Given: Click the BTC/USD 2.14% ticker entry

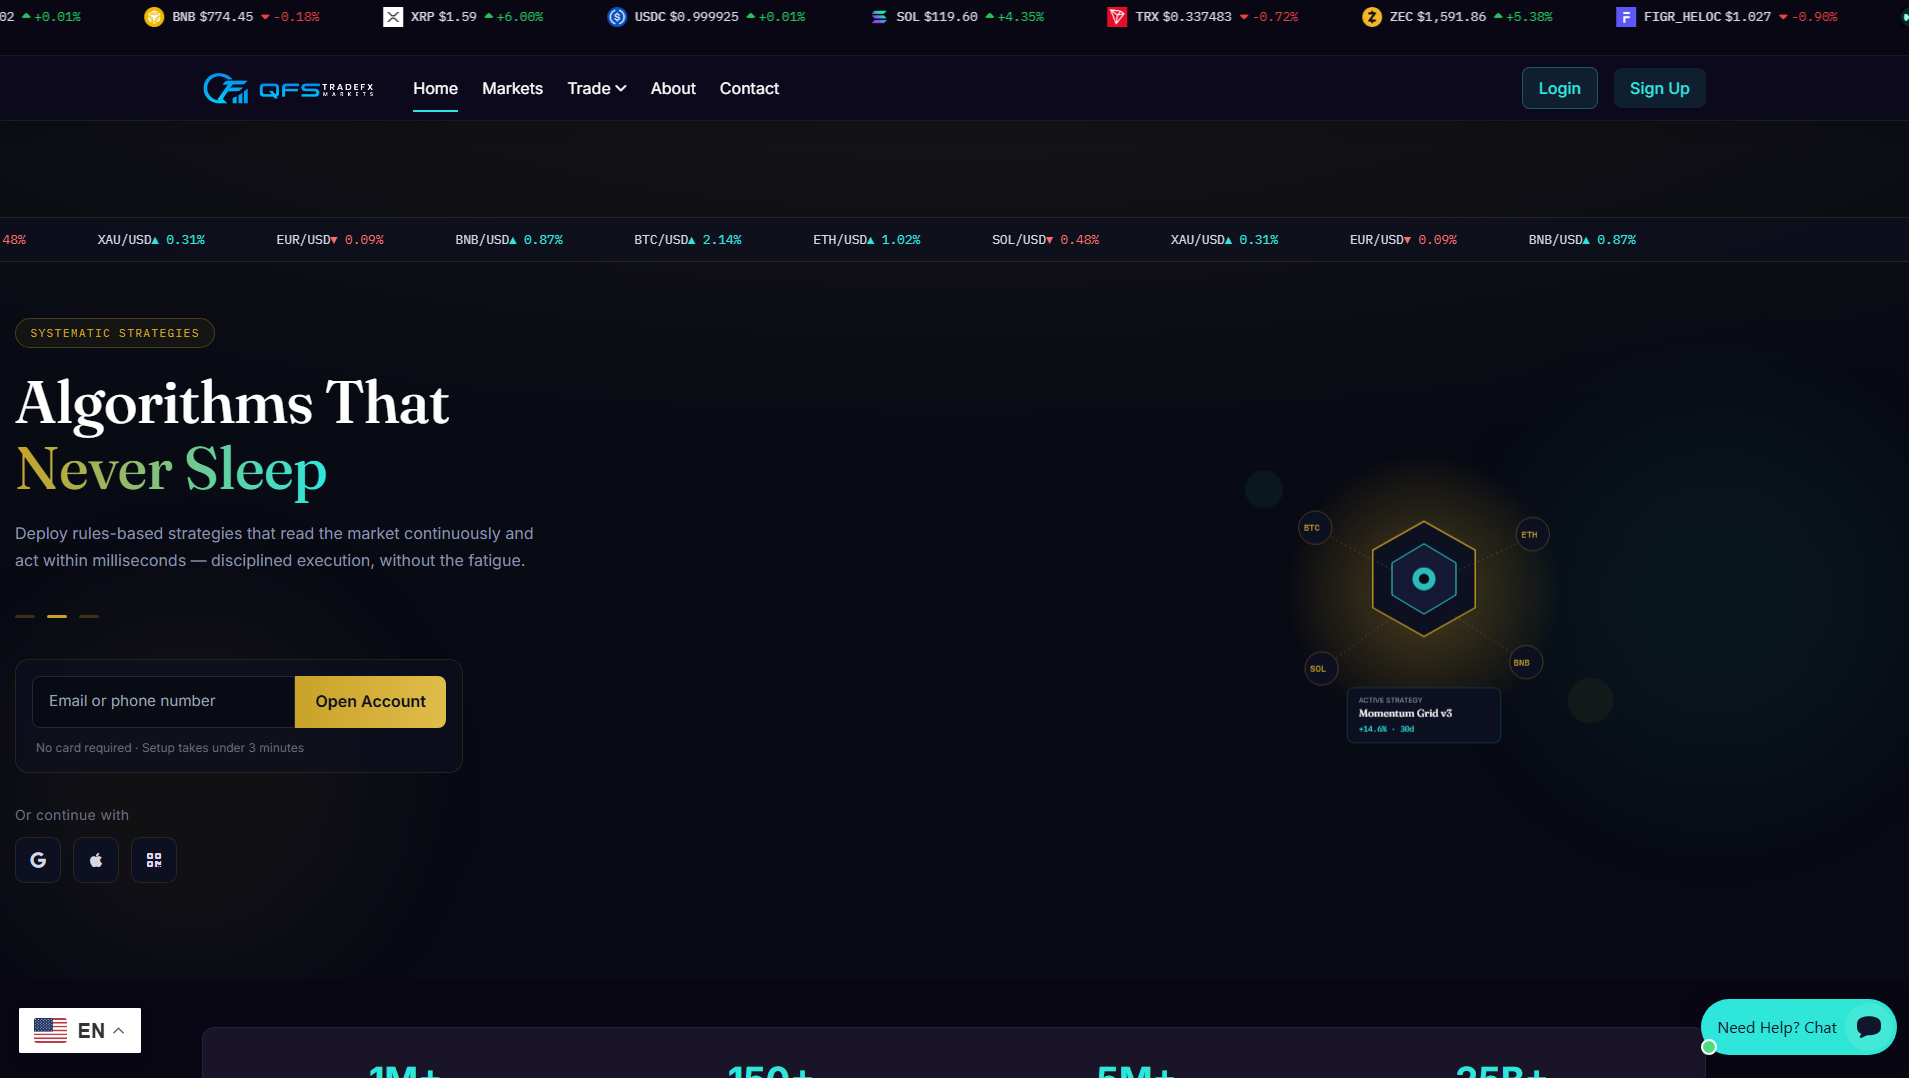Looking at the screenshot, I should (688, 240).
